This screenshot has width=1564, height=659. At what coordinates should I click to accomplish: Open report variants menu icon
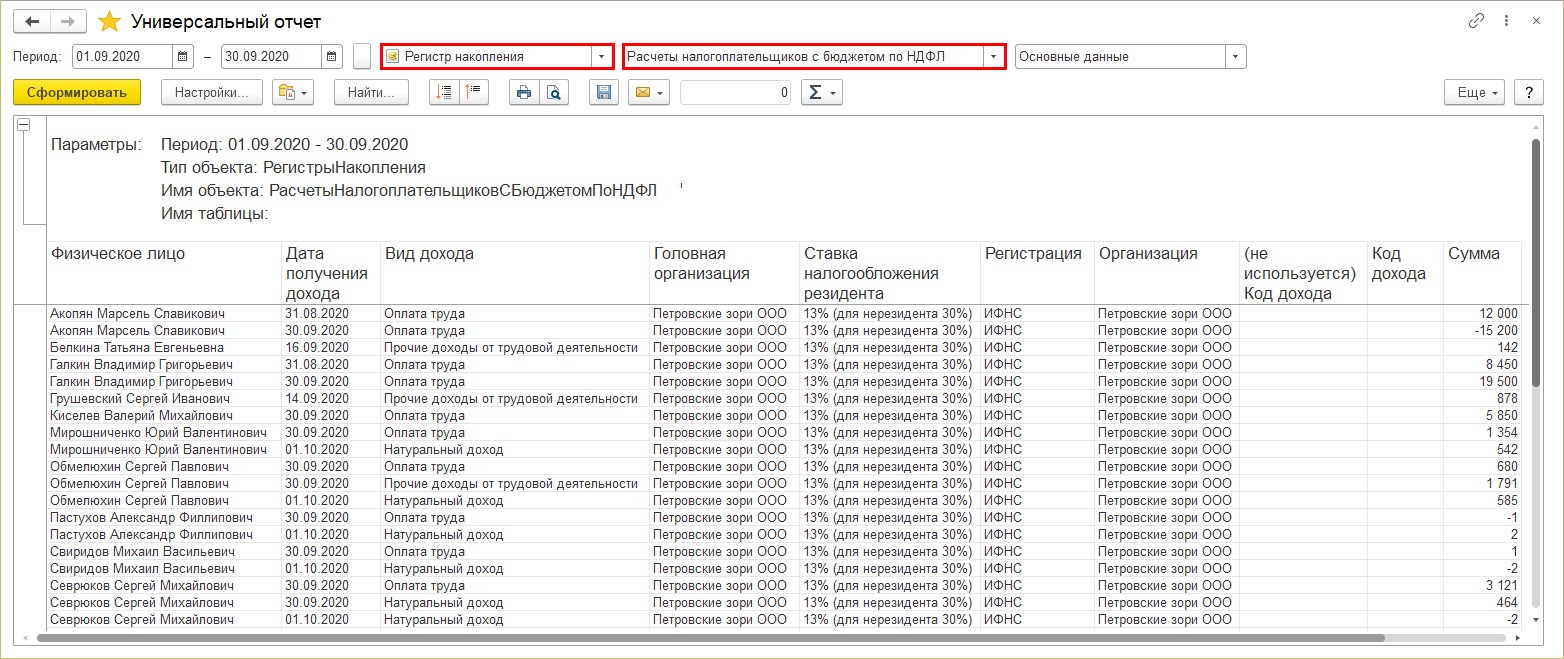click(294, 92)
